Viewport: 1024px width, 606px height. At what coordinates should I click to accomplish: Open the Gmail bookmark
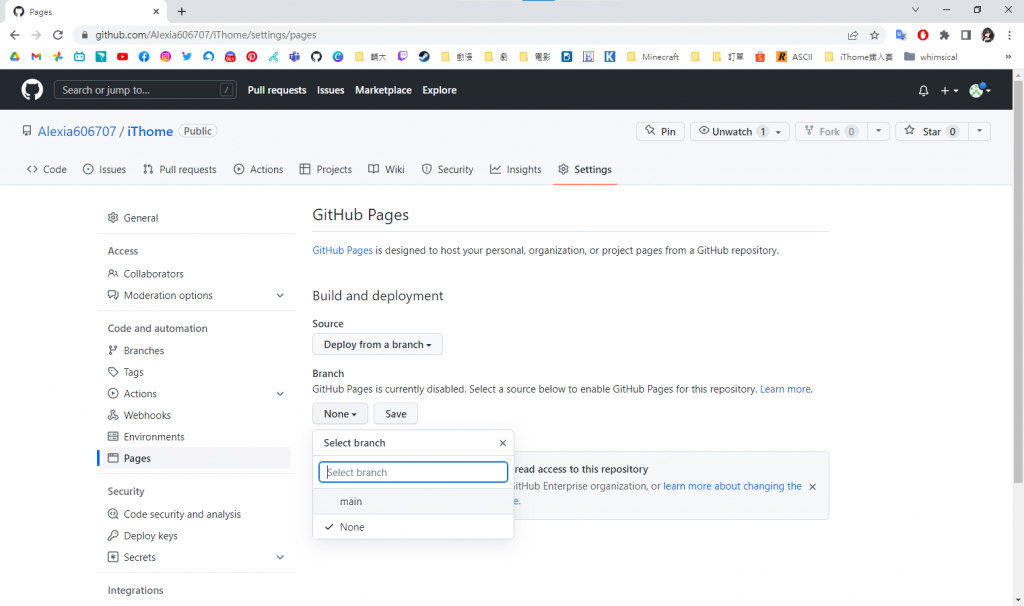[36, 57]
